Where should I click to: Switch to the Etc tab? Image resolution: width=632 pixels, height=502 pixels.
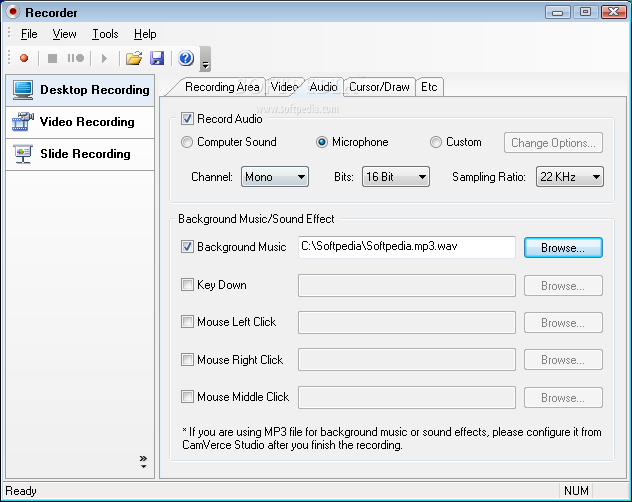(x=429, y=87)
